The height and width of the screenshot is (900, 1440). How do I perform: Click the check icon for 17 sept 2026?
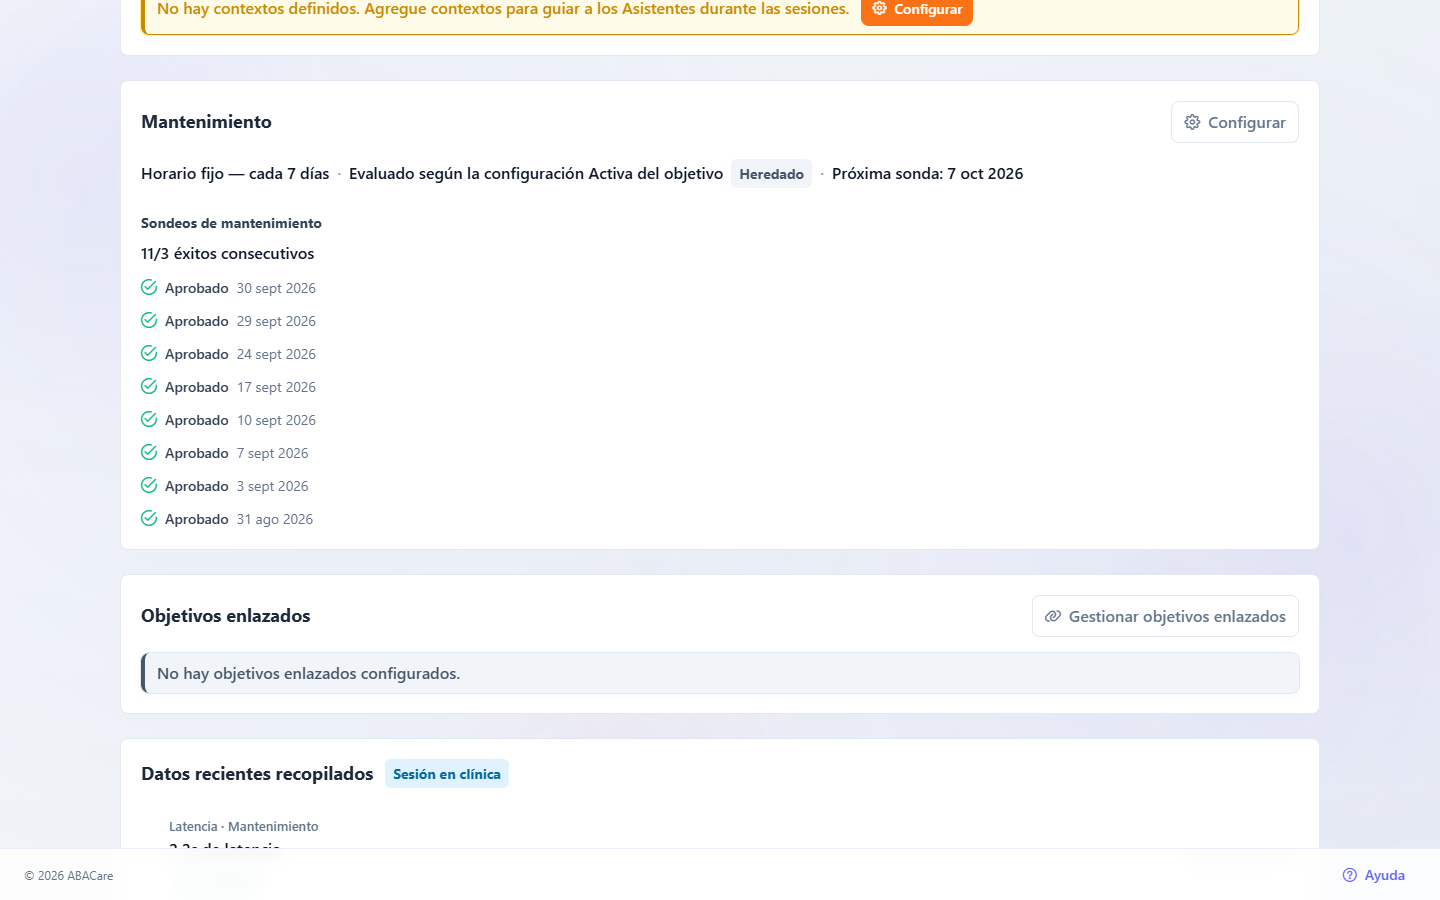pos(149,387)
